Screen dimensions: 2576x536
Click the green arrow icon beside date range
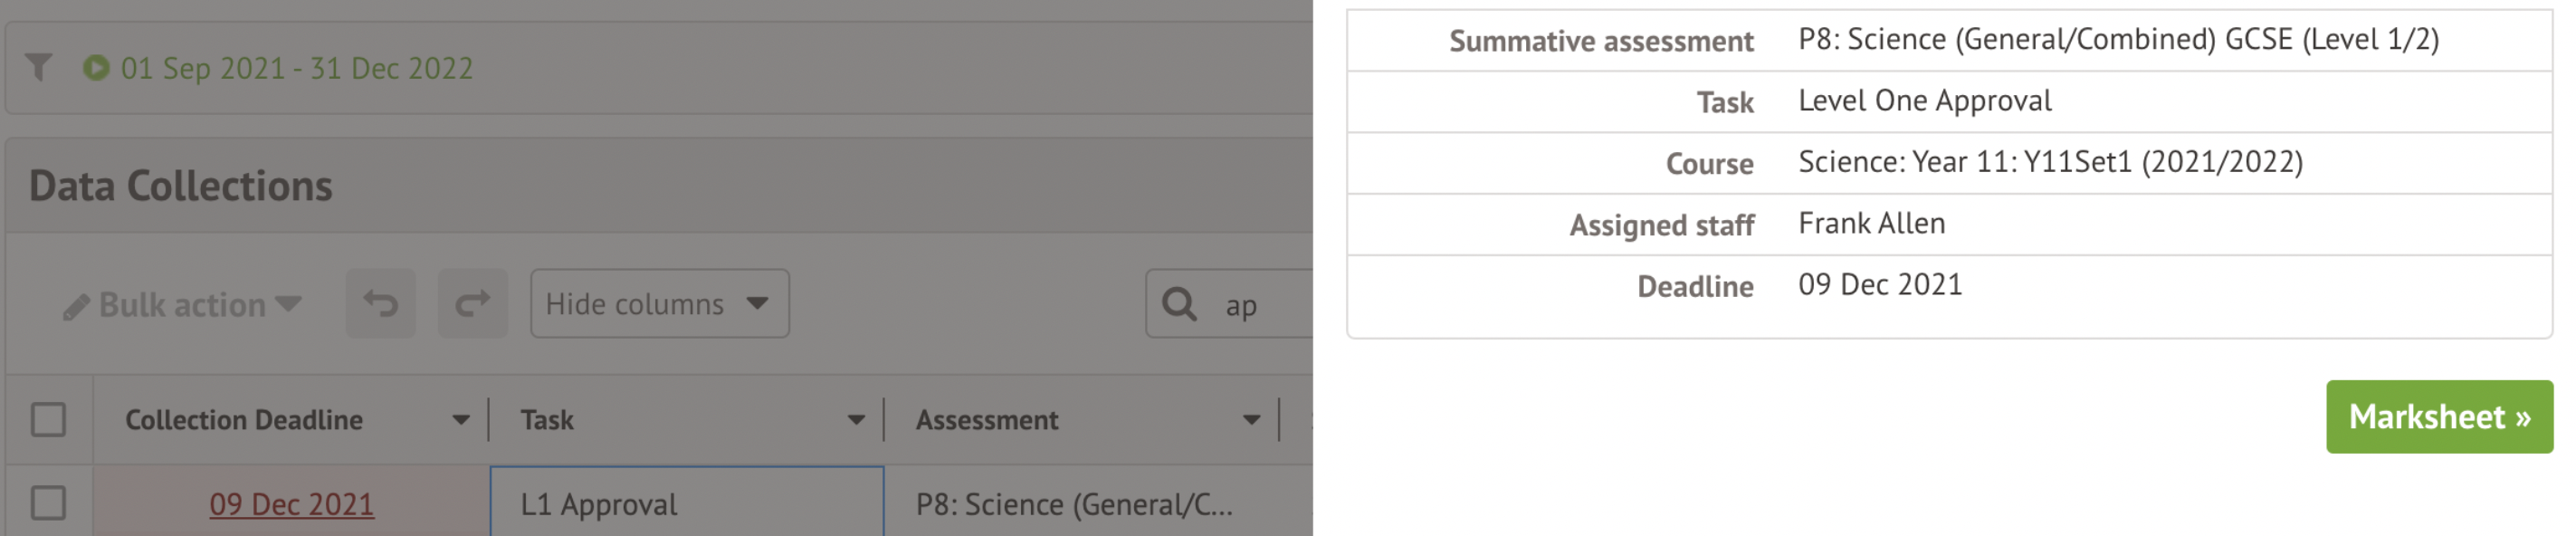[x=96, y=68]
